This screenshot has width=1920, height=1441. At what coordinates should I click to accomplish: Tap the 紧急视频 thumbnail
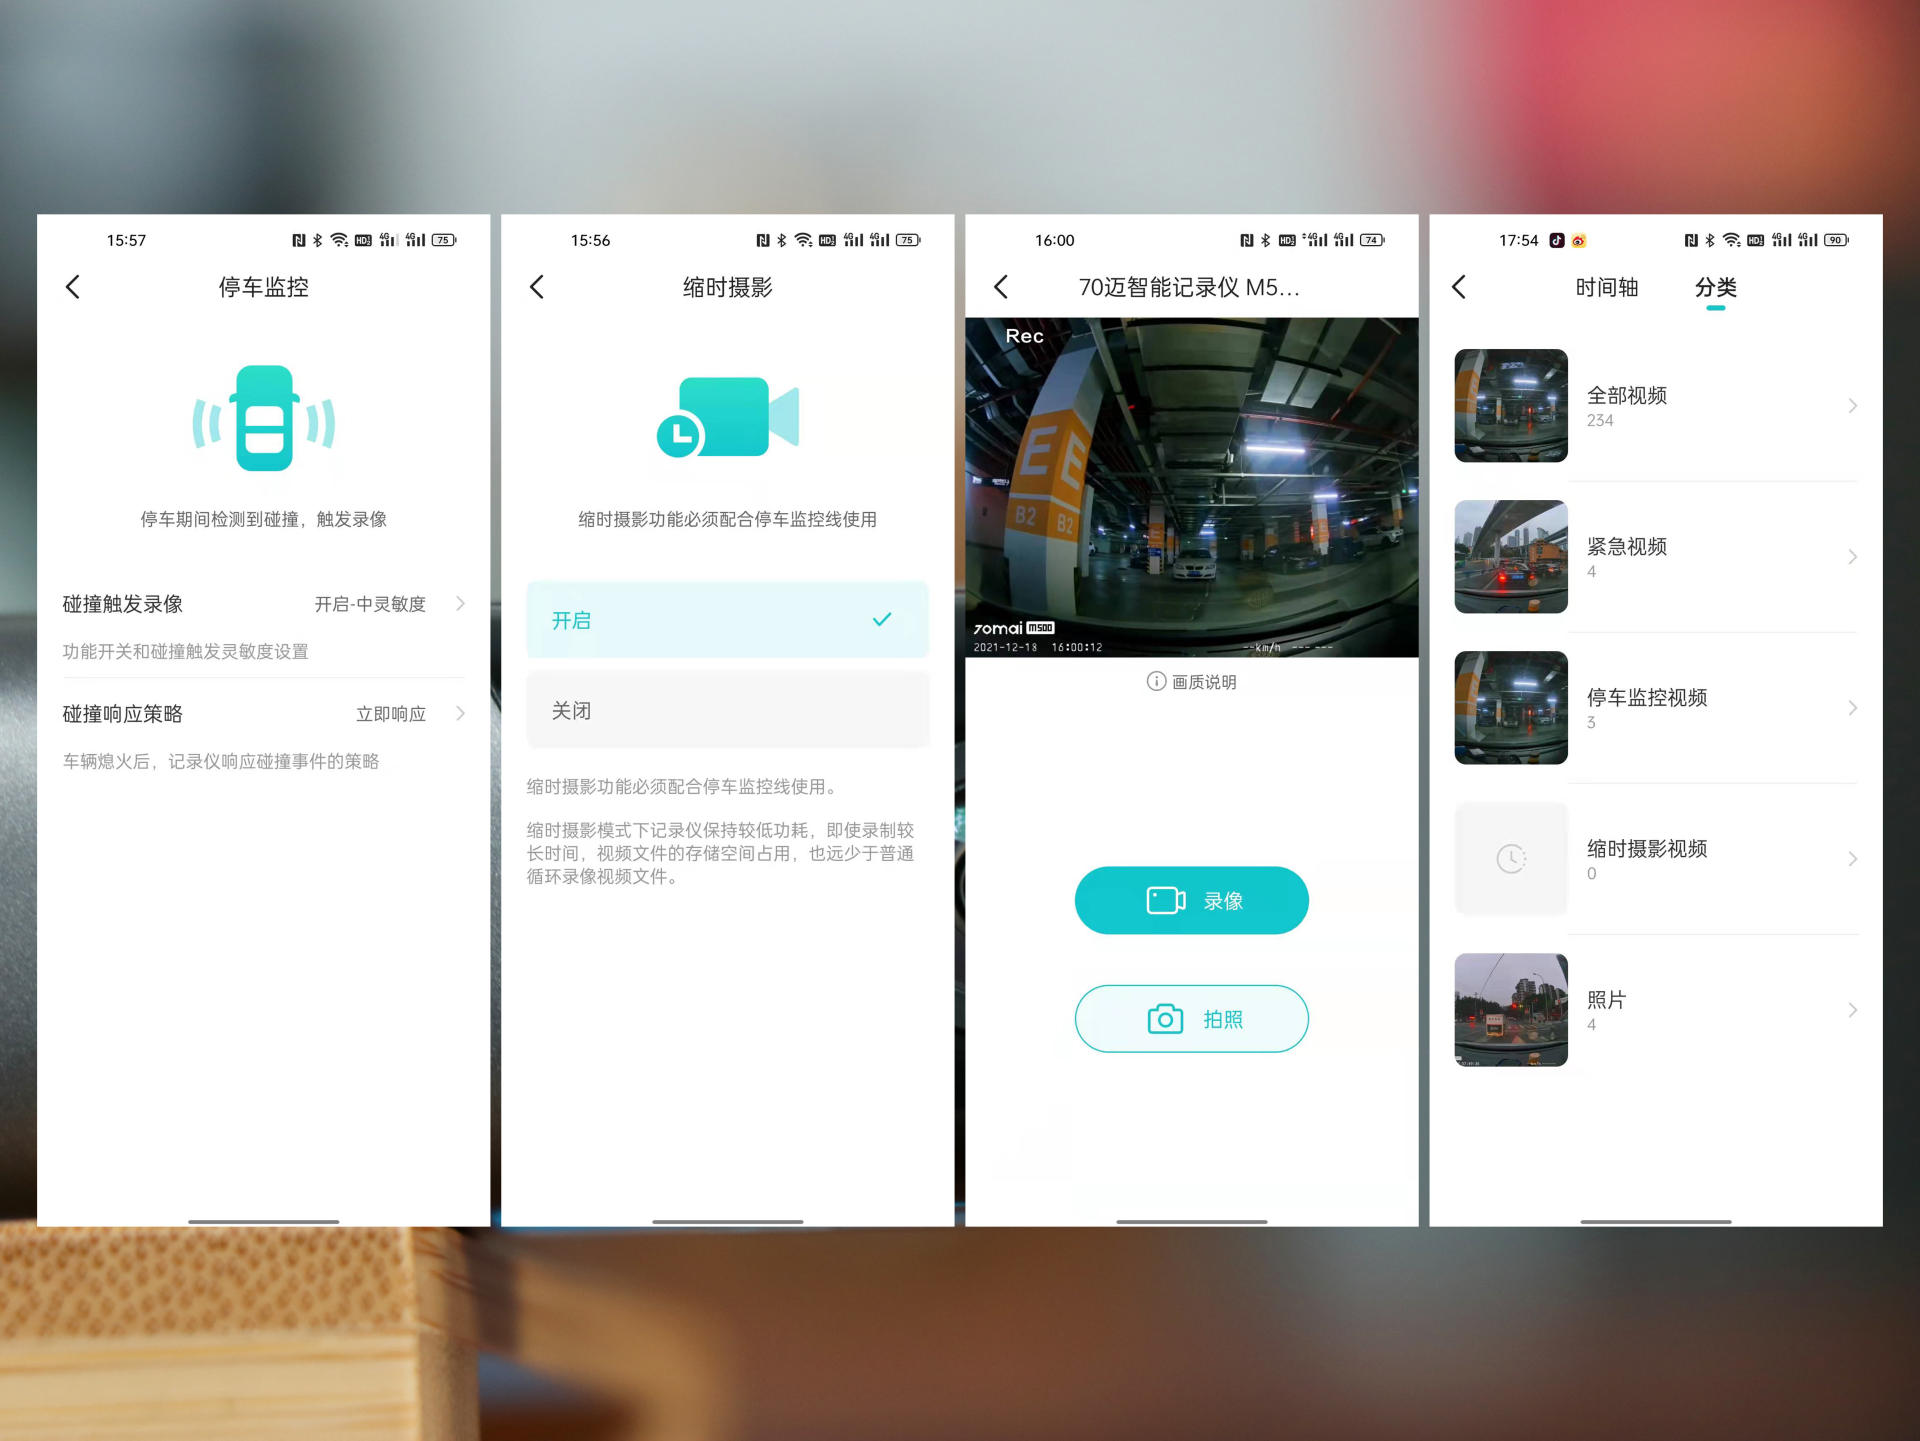coord(1511,556)
